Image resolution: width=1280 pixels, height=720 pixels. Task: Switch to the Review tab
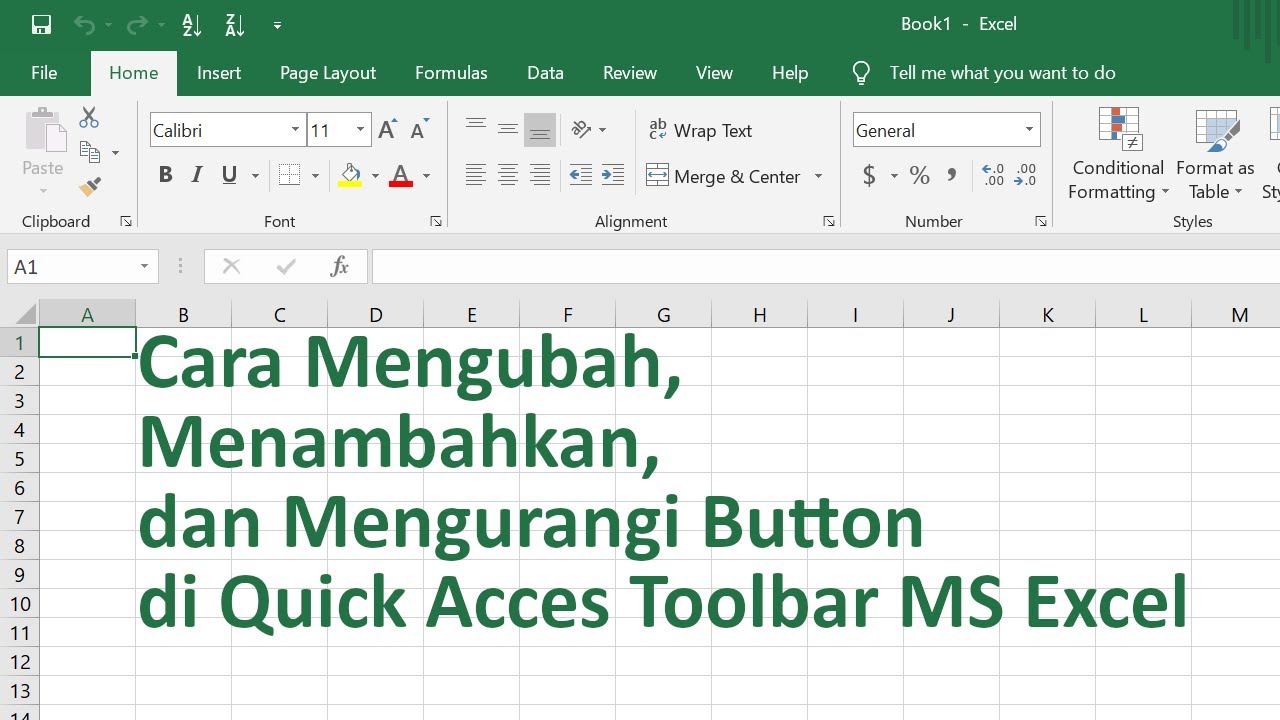tap(630, 73)
